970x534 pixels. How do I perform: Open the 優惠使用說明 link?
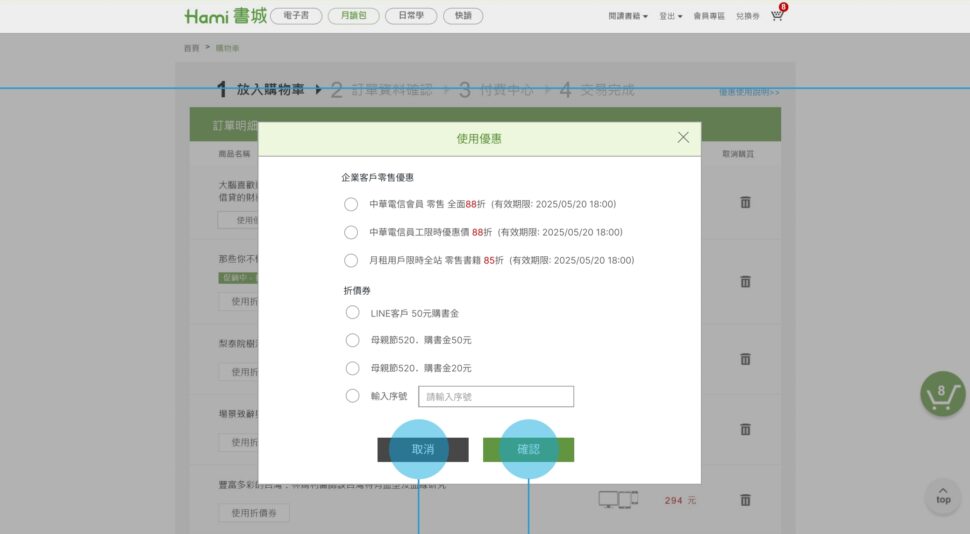[749, 92]
